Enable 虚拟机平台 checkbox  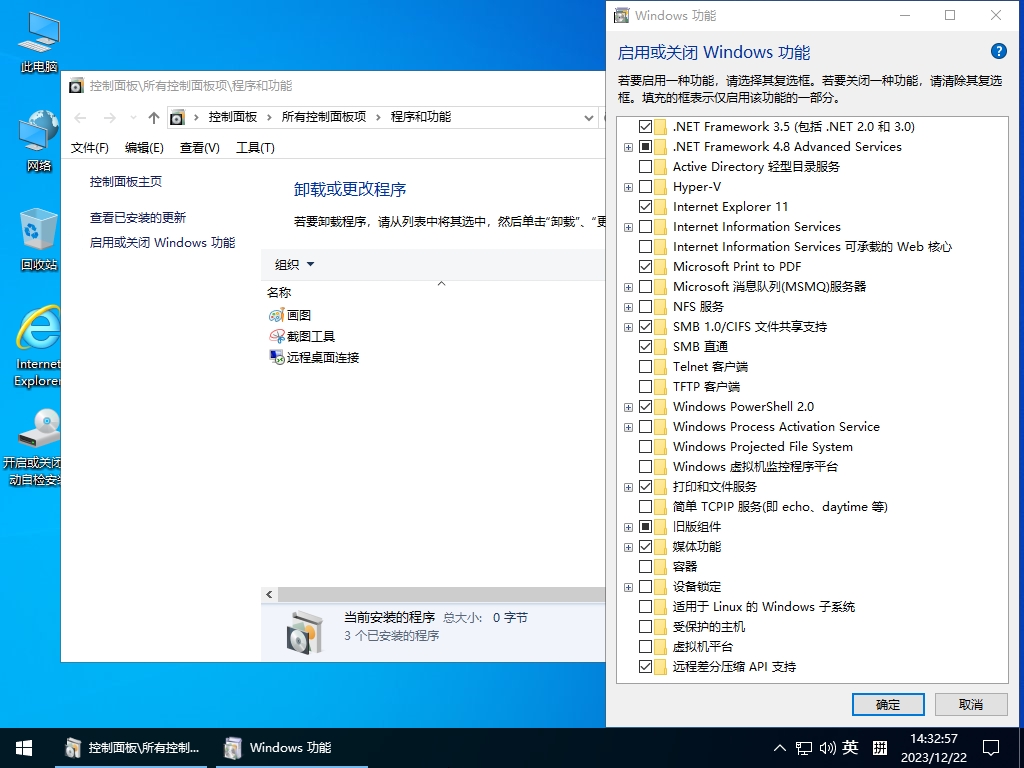point(645,647)
